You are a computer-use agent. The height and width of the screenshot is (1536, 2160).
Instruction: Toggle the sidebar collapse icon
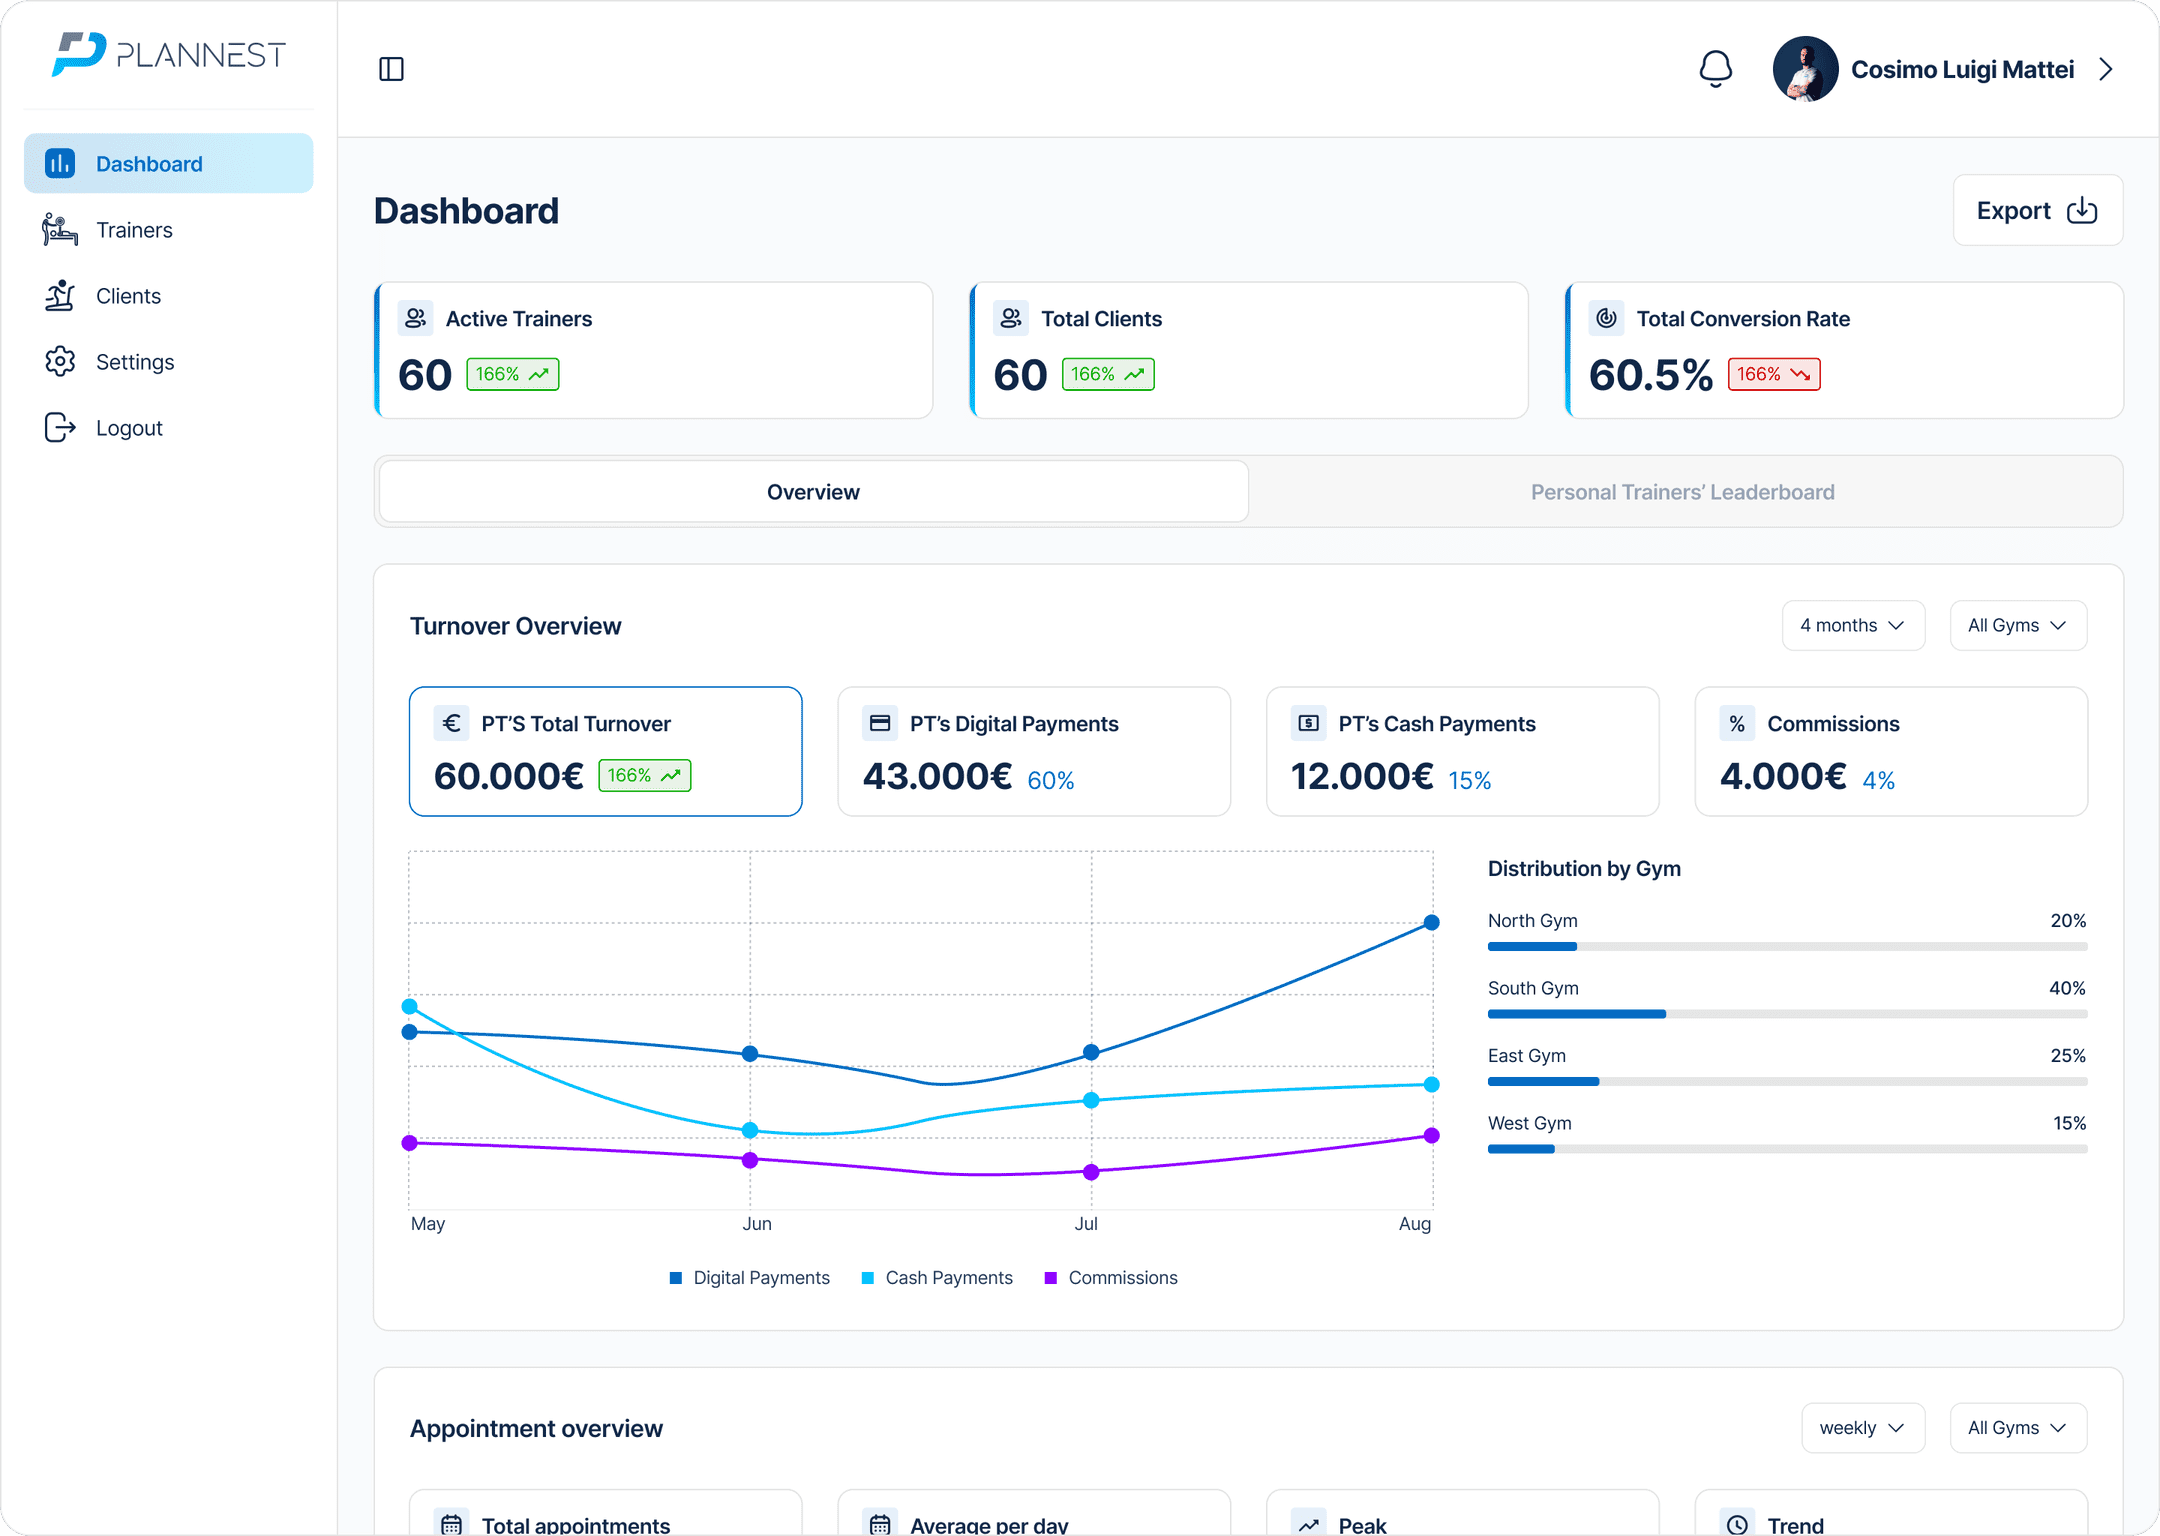pyautogui.click(x=391, y=69)
